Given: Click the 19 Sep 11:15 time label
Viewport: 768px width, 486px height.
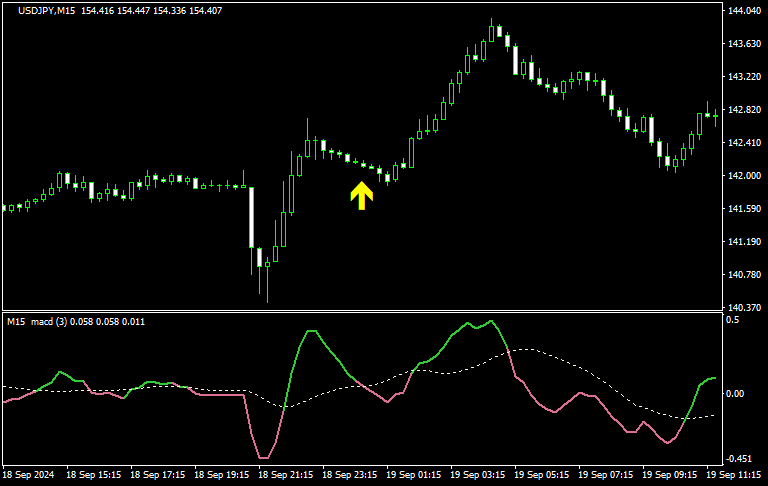Looking at the screenshot, I should tap(738, 474).
